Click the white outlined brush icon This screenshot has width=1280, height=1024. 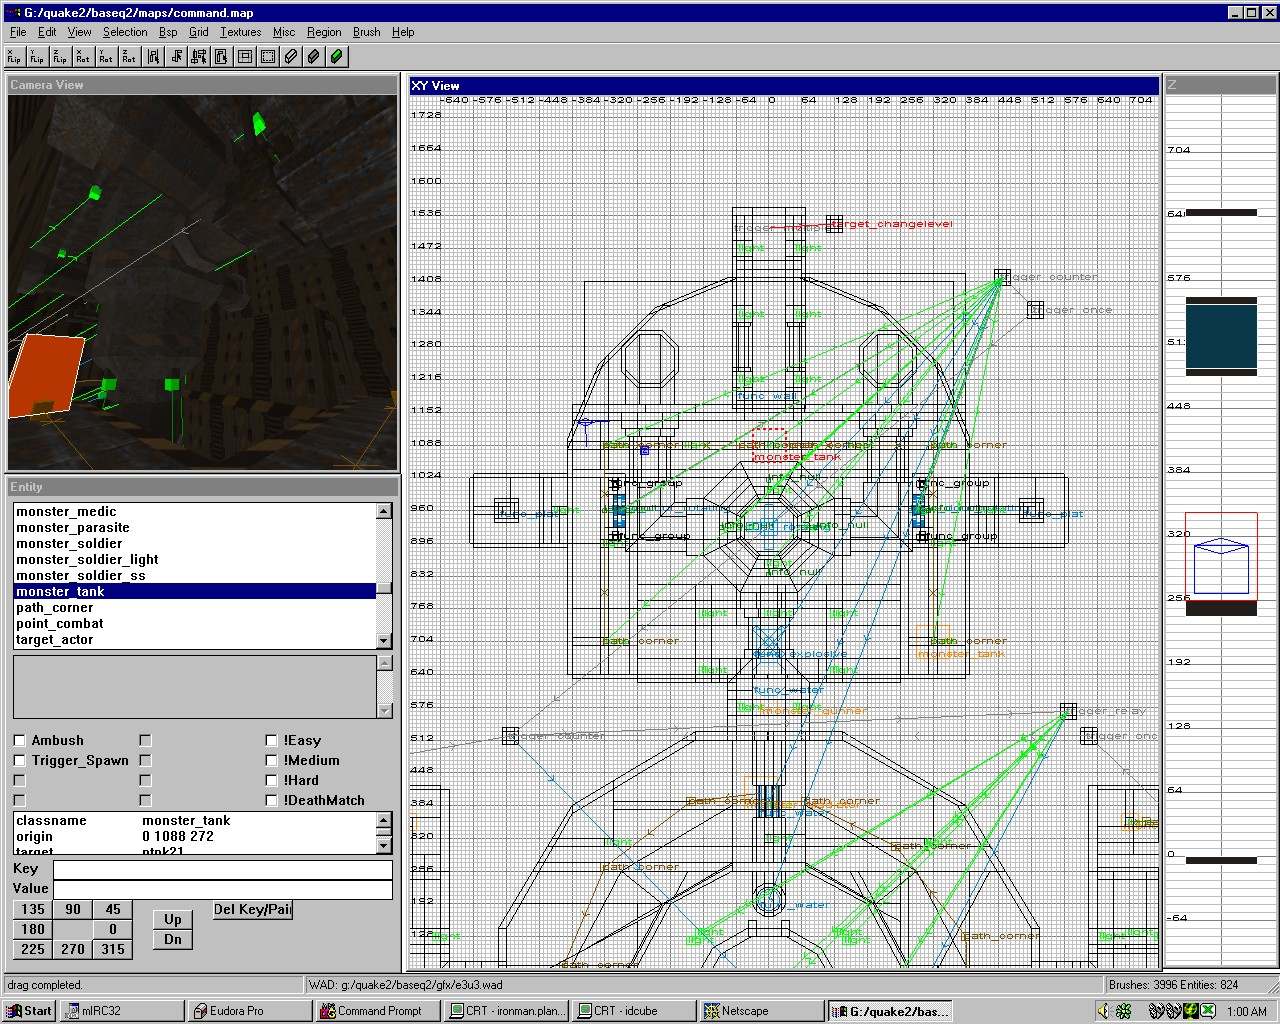coord(291,57)
